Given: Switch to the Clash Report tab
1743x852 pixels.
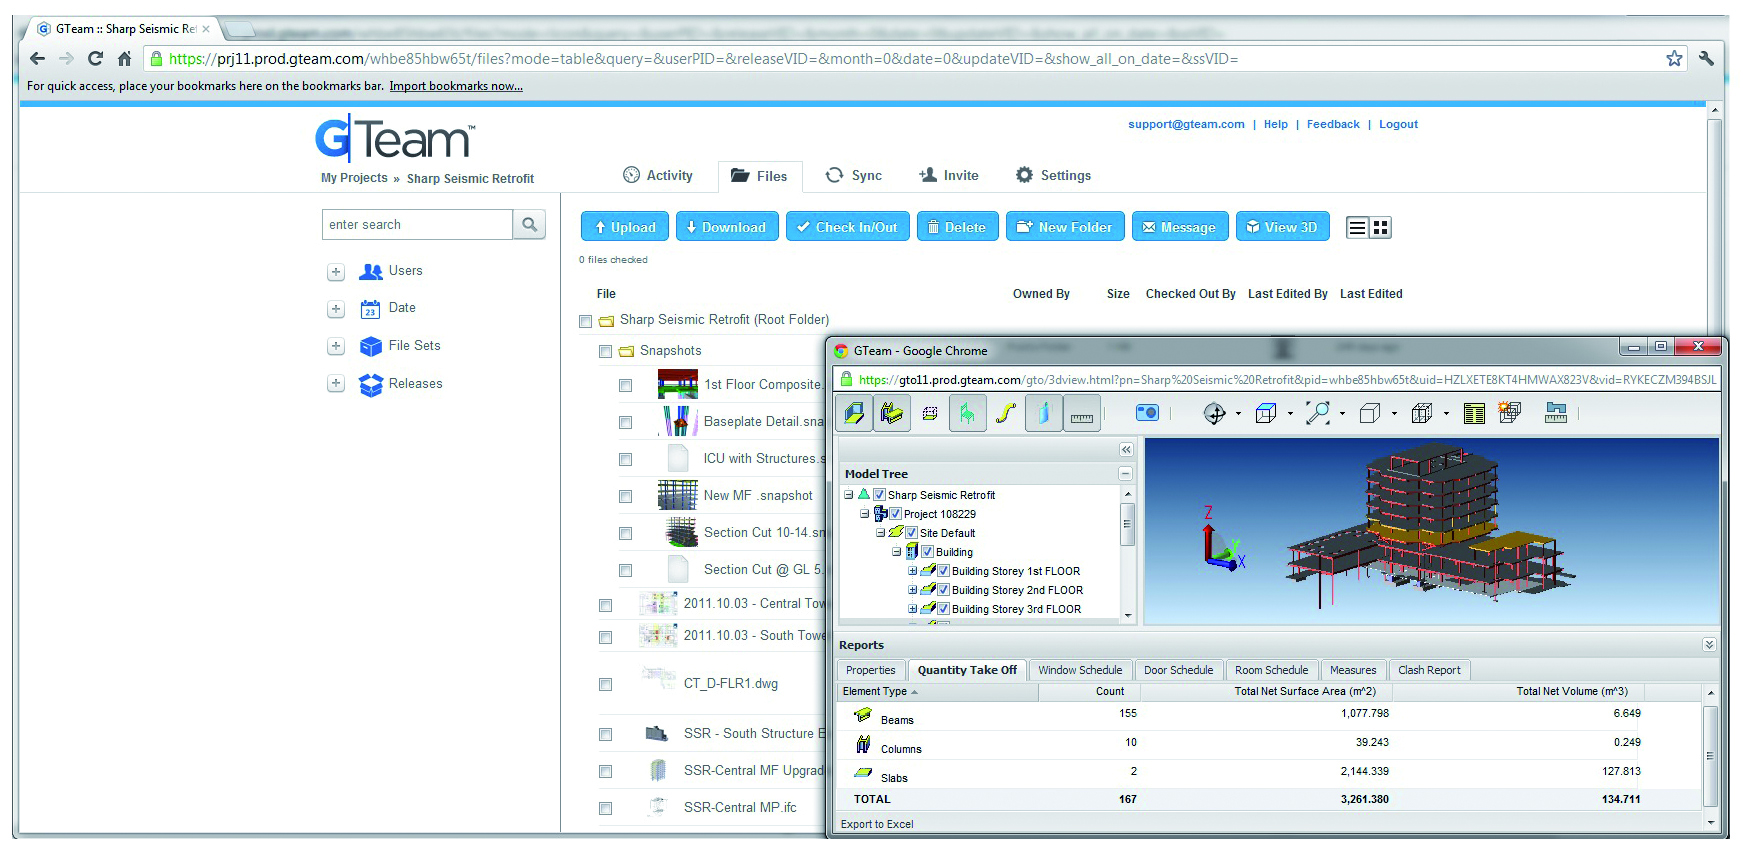Looking at the screenshot, I should 1429,670.
